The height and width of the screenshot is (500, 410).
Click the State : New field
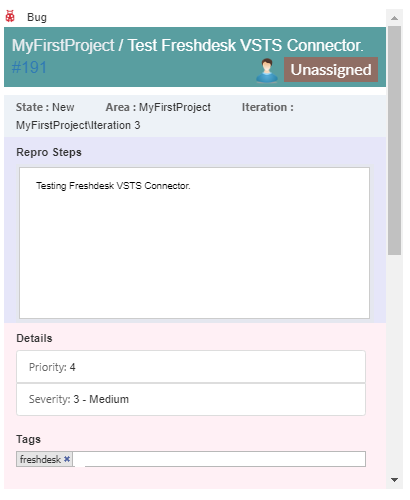(45, 107)
